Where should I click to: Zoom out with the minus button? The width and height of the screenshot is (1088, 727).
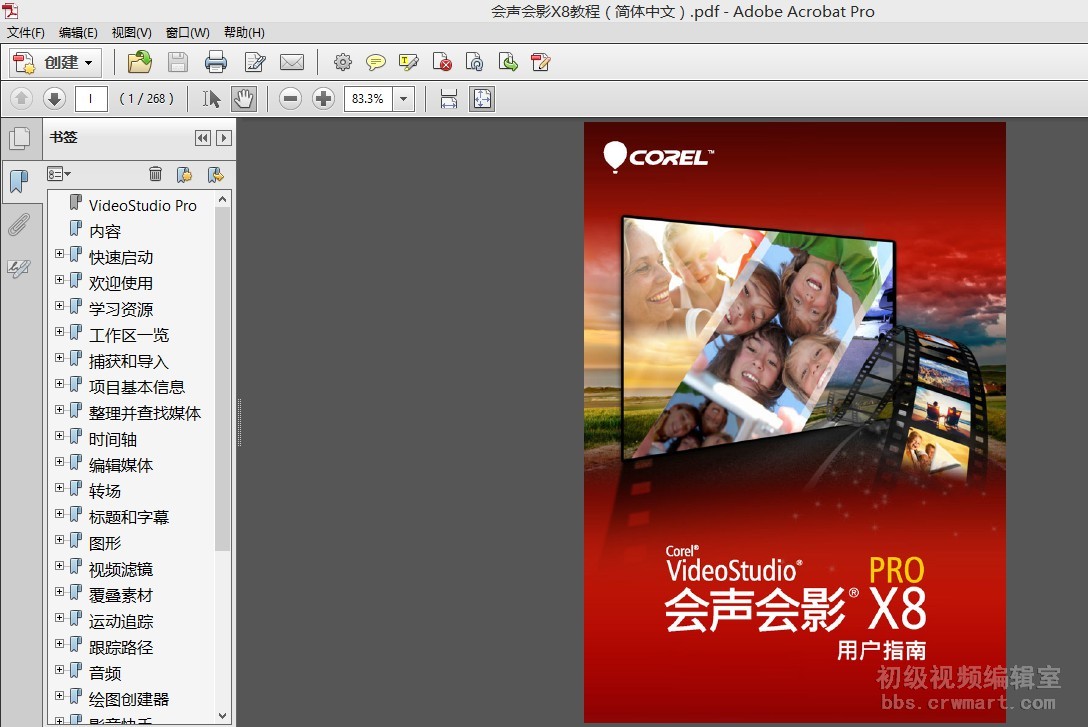[x=291, y=99]
